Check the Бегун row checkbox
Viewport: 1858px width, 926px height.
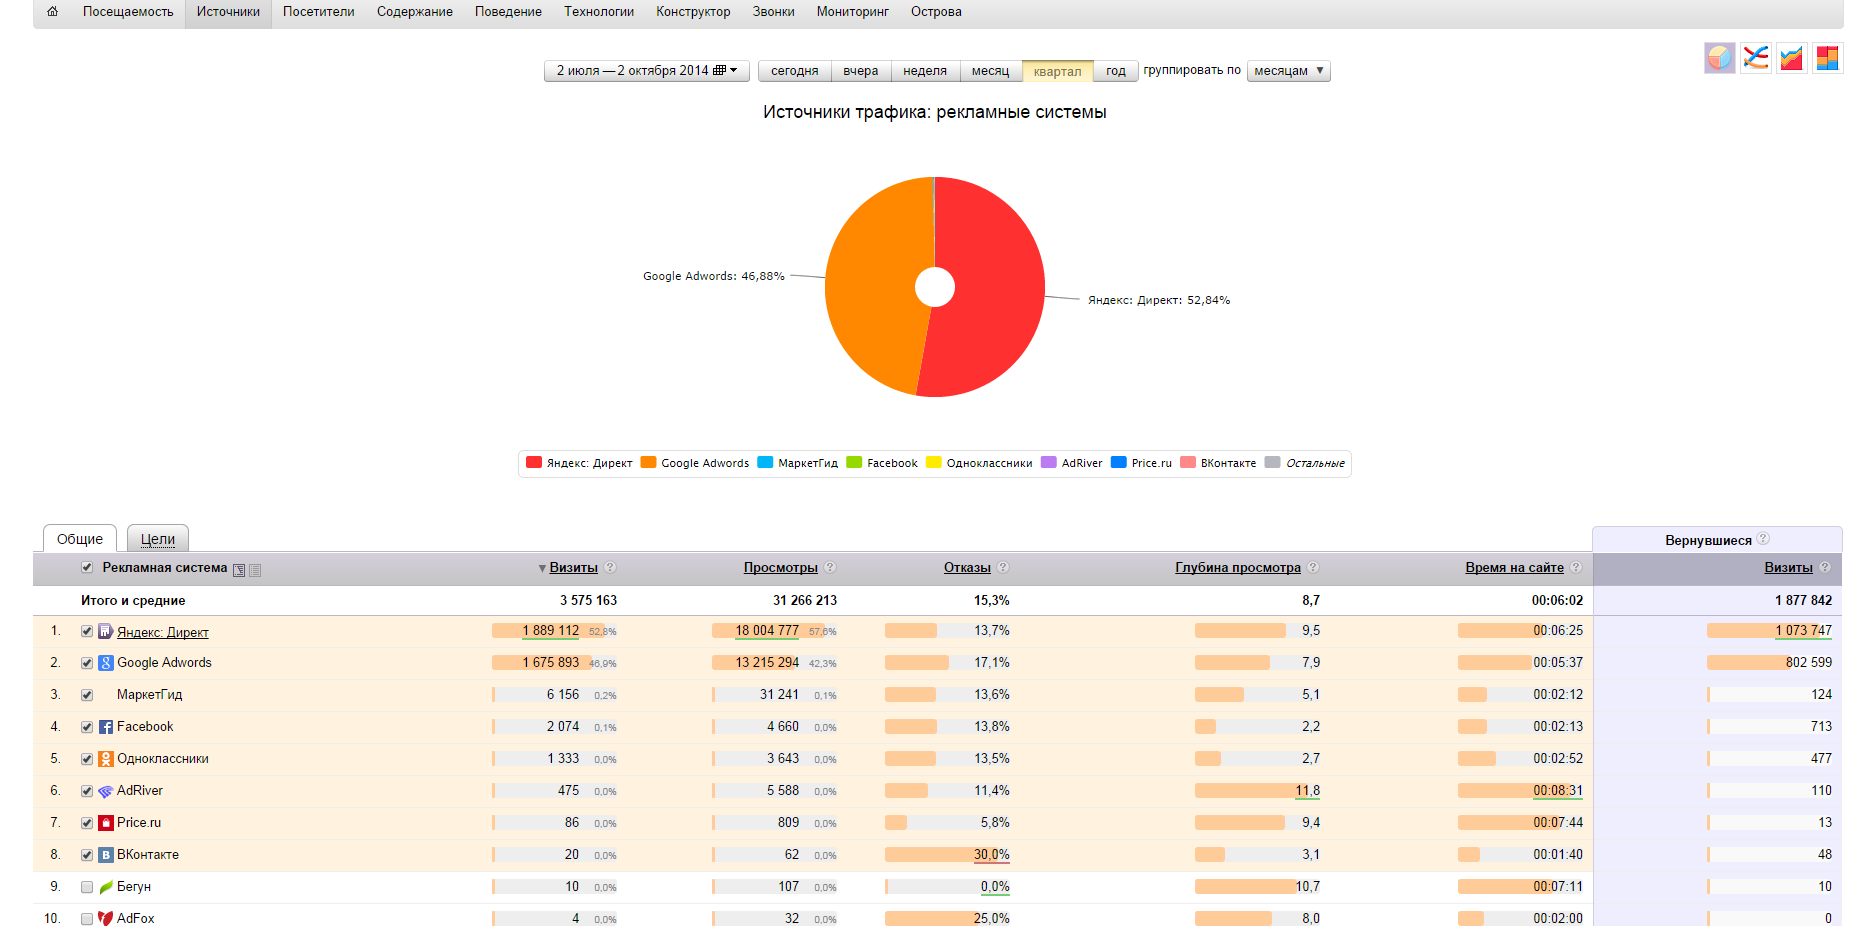87,887
